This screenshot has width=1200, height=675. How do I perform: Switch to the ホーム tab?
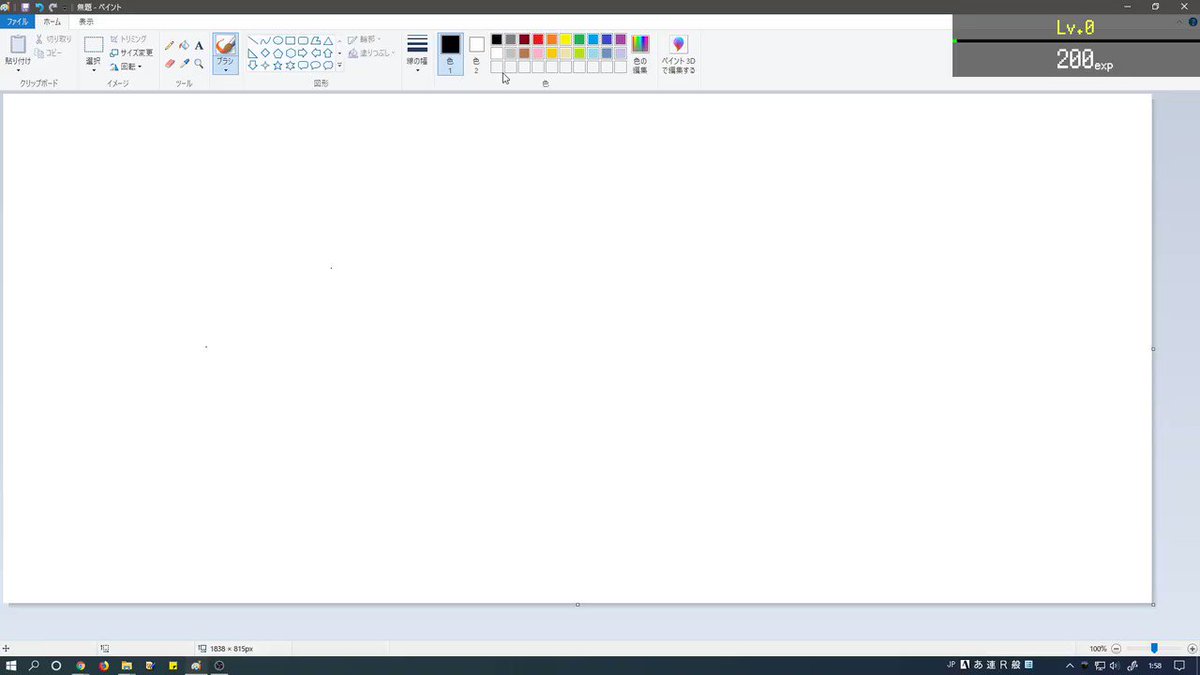tap(52, 21)
